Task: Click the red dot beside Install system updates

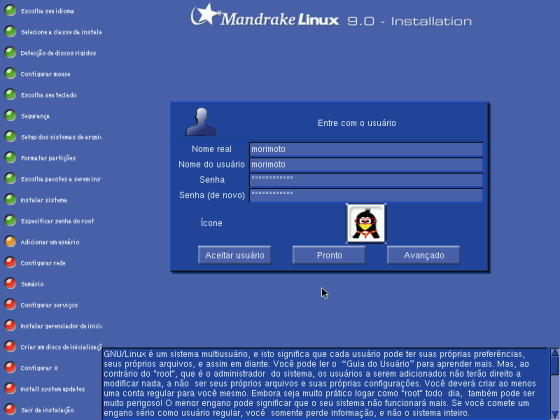Action: click(x=10, y=389)
